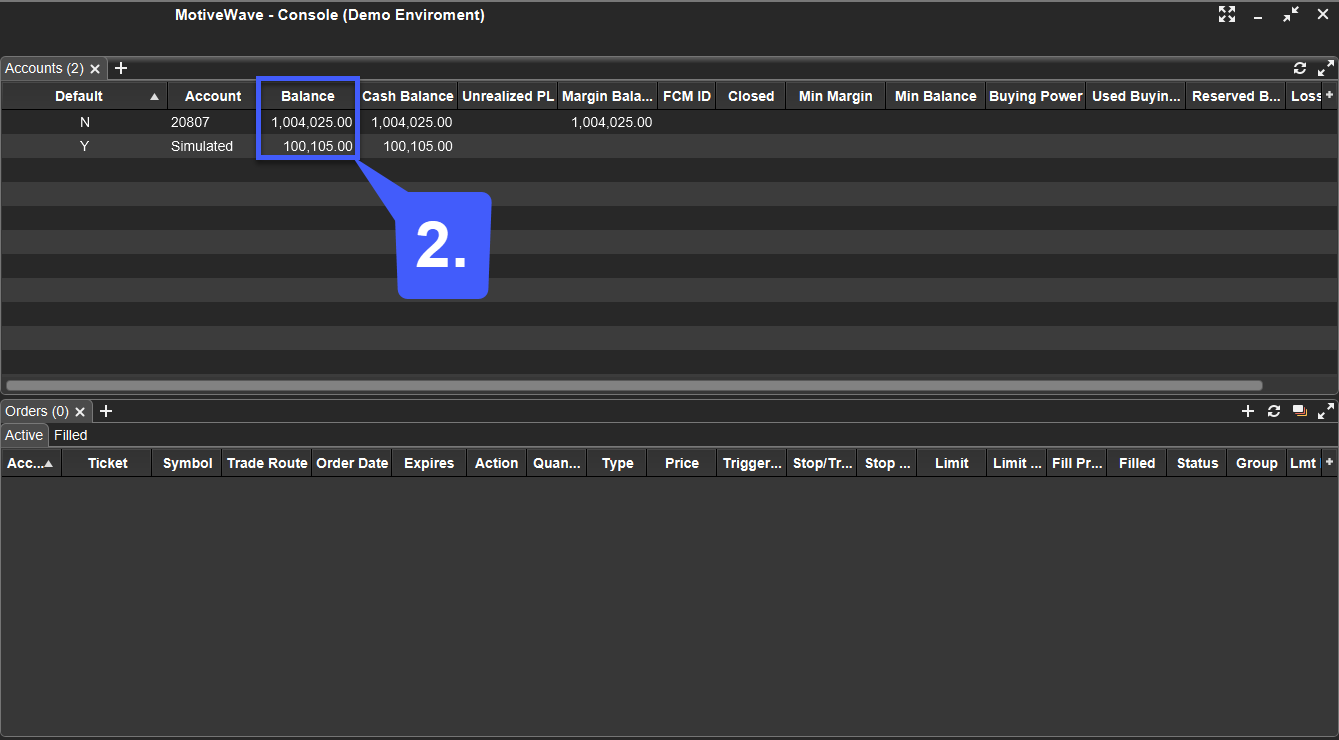Screen dimensions: 1339x740
Task: Maximize the Orders panel
Action: (1326, 411)
